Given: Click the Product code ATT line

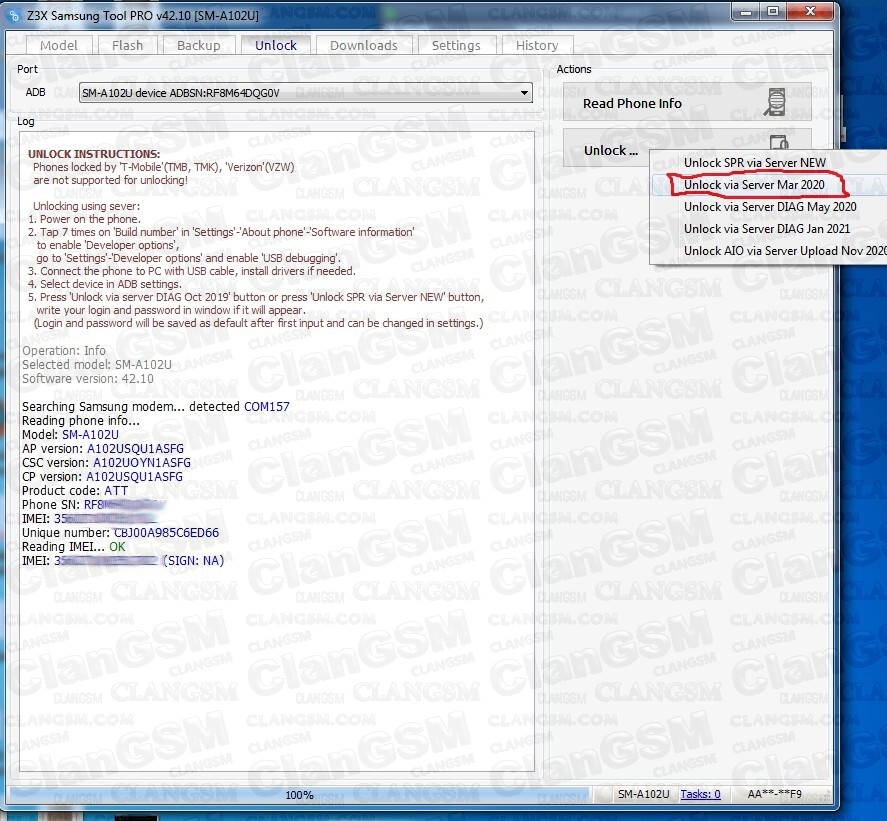Looking at the screenshot, I should click(75, 491).
